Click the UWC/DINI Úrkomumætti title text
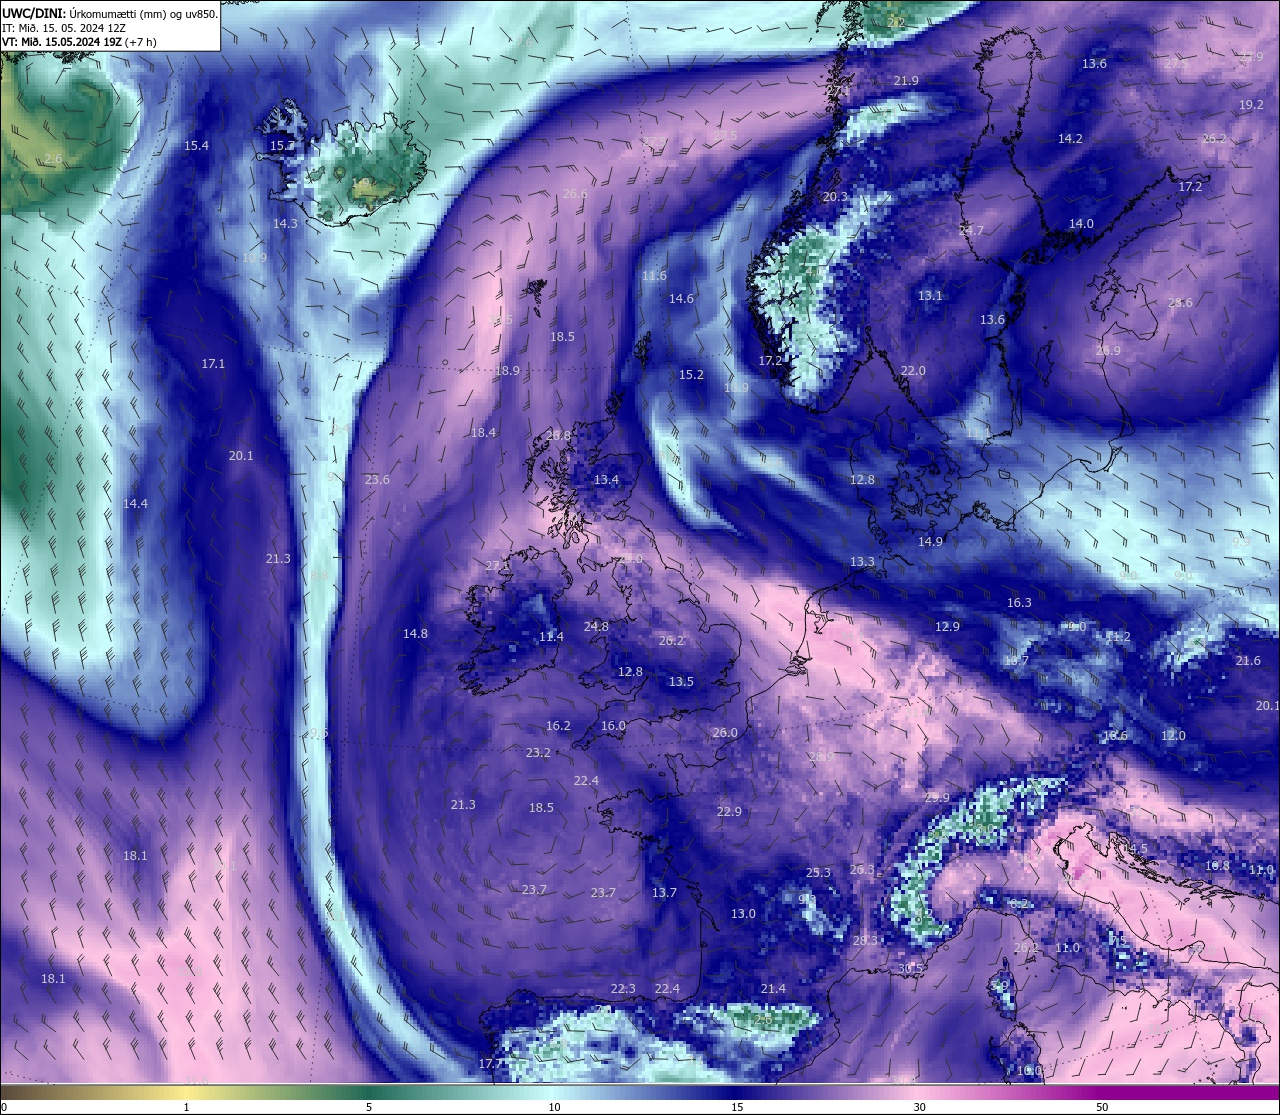The width and height of the screenshot is (1280, 1115). tap(110, 14)
